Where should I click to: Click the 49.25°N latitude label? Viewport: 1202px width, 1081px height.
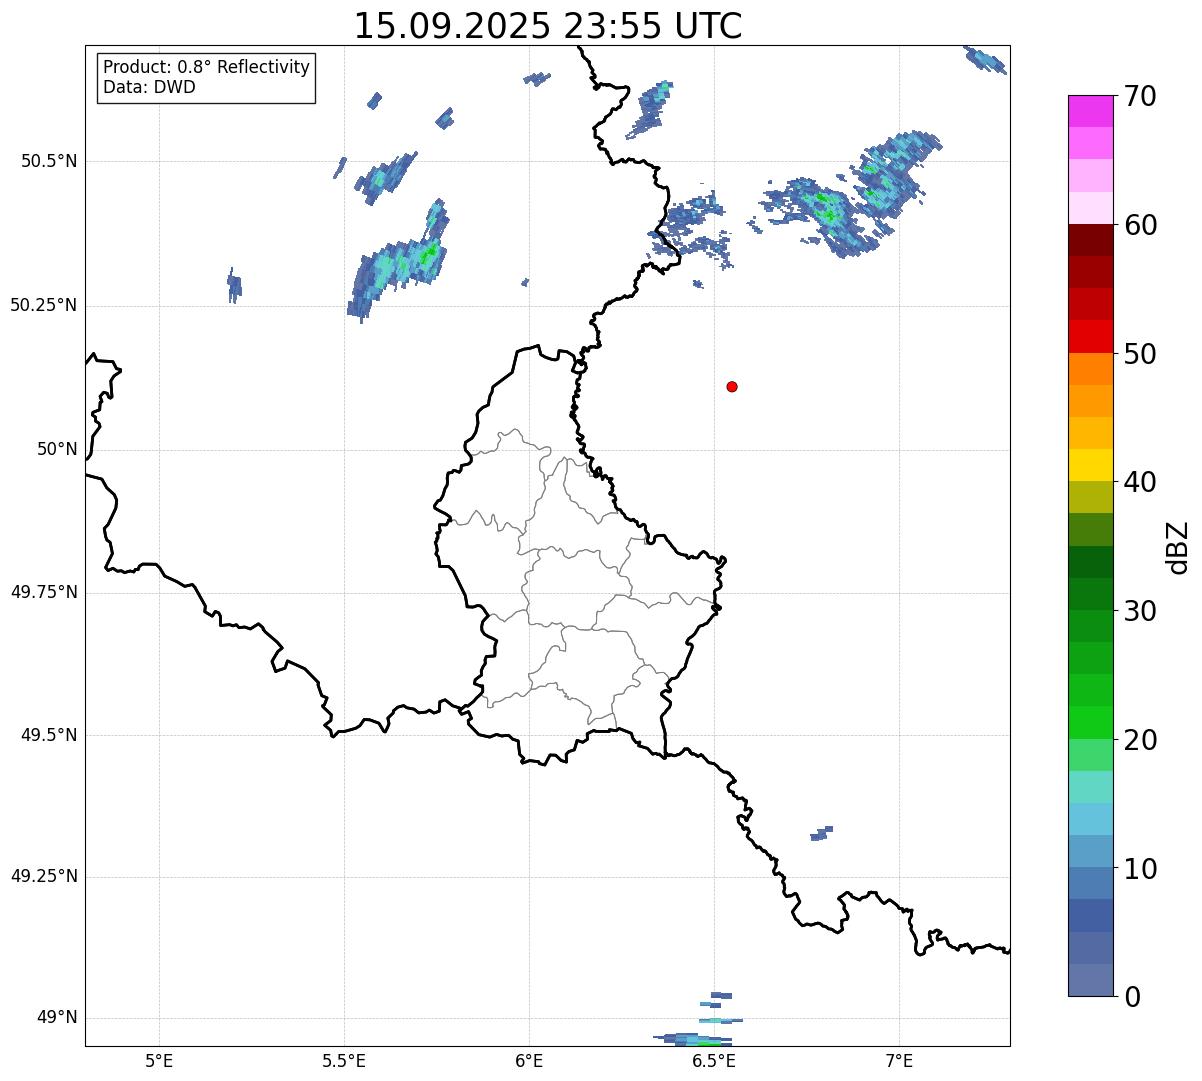(43, 877)
